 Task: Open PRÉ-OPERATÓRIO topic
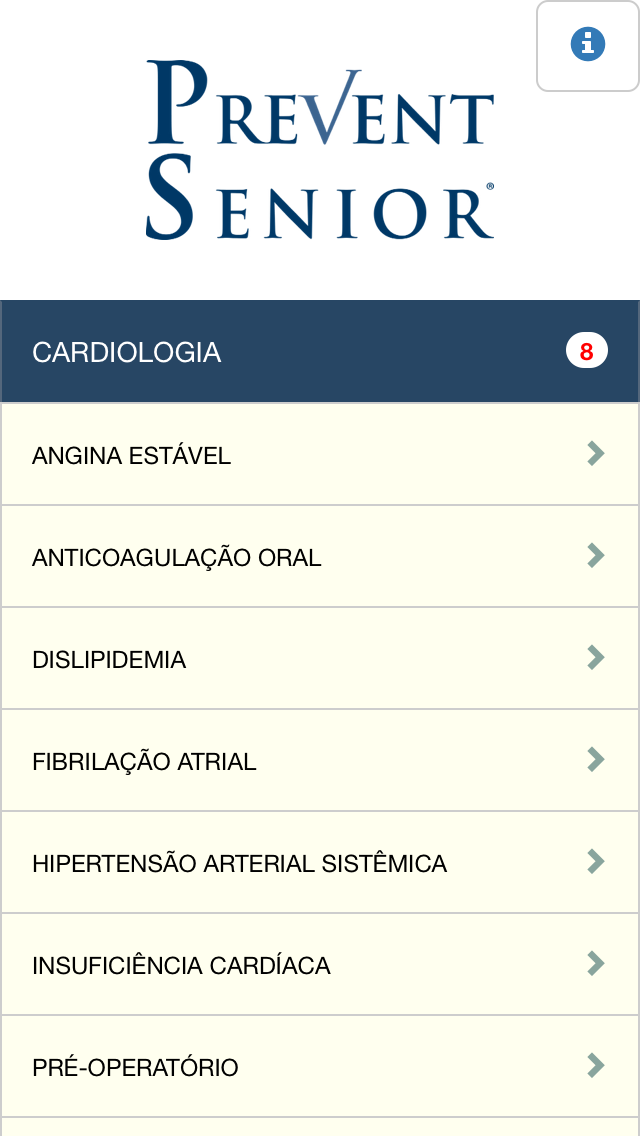pyautogui.click(x=320, y=1067)
